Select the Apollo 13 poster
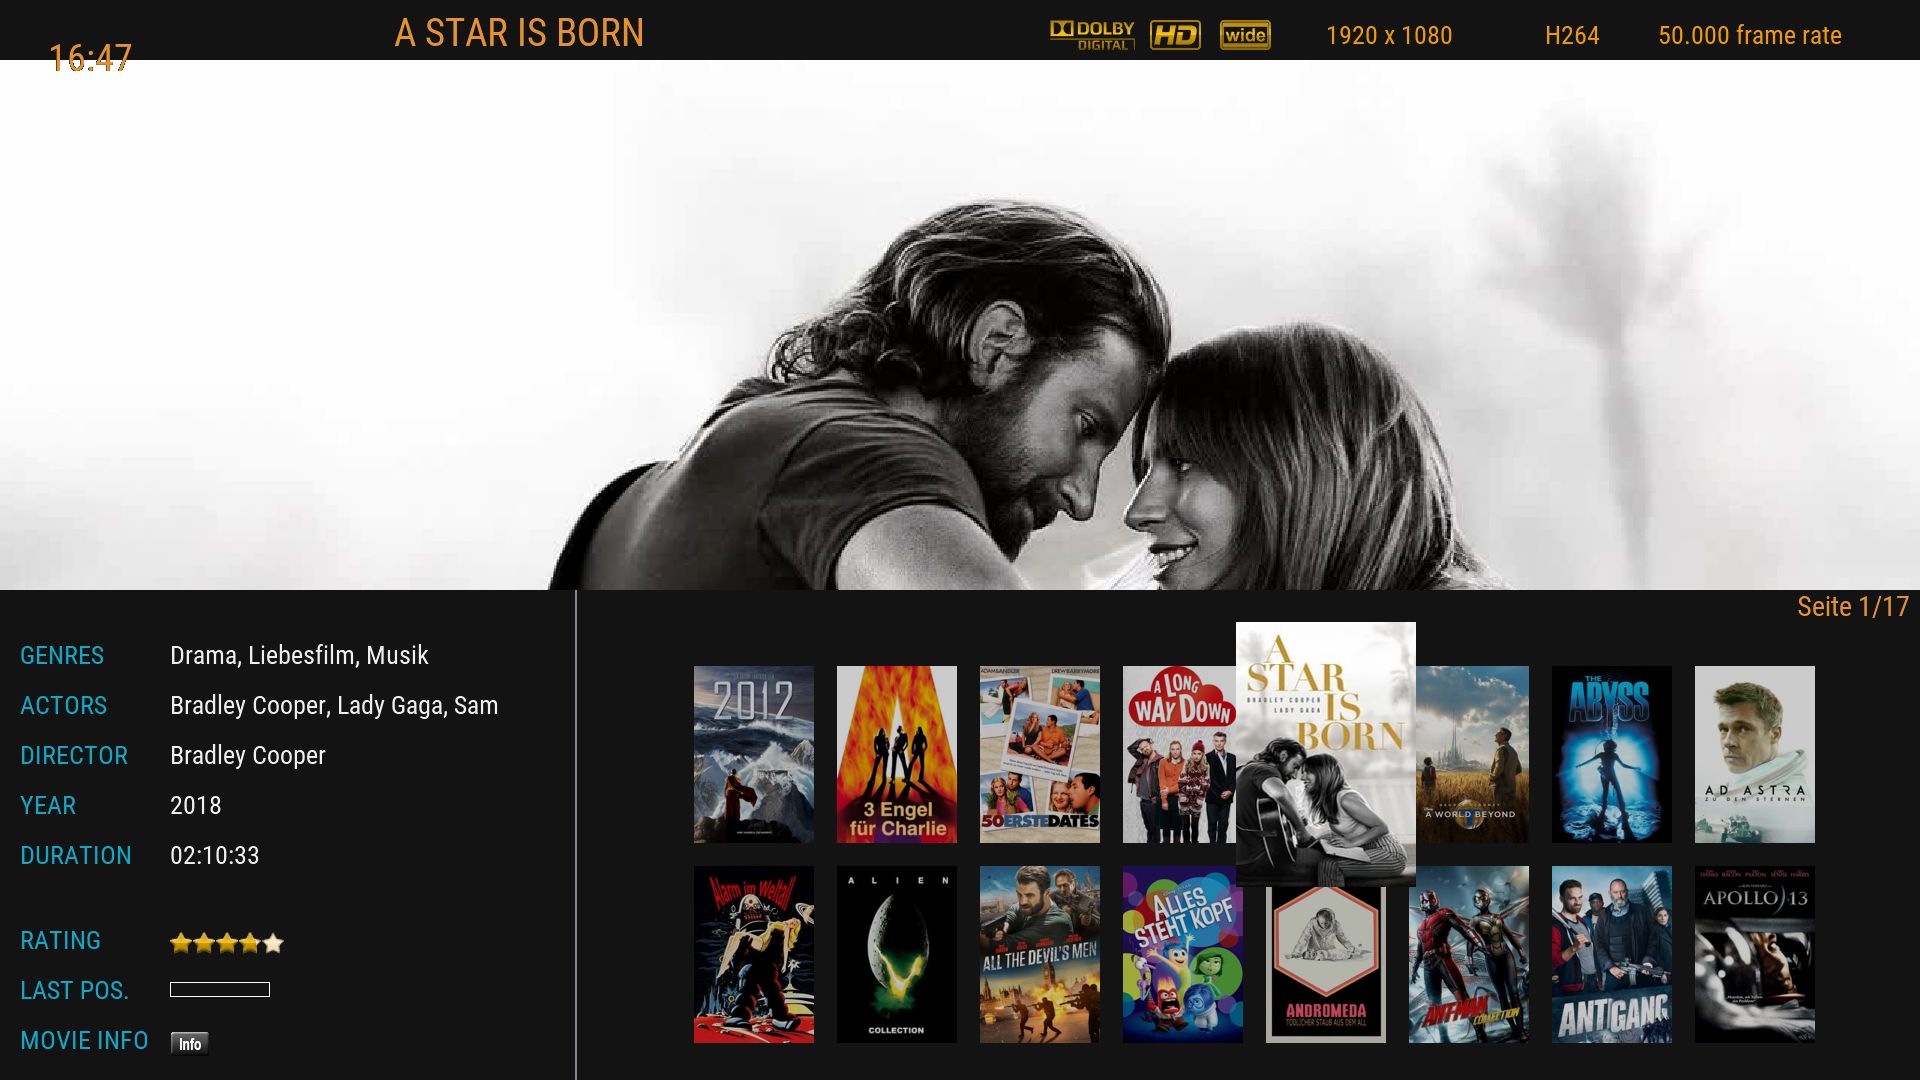1920x1080 pixels. coord(1754,954)
